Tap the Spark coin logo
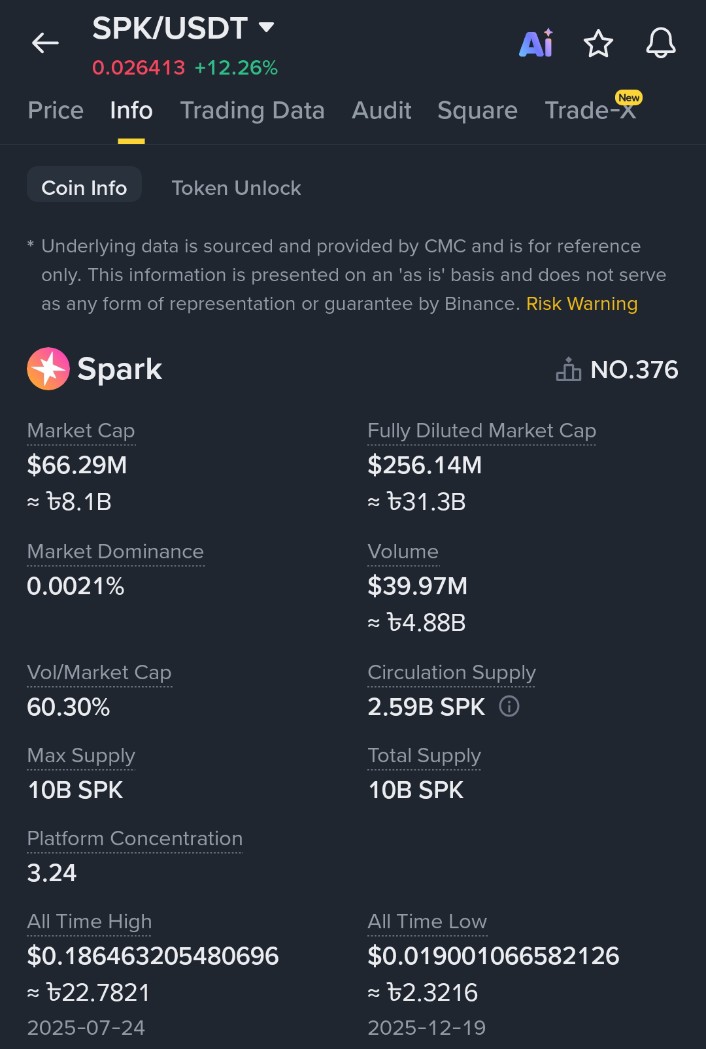The image size is (706, 1049). click(48, 369)
